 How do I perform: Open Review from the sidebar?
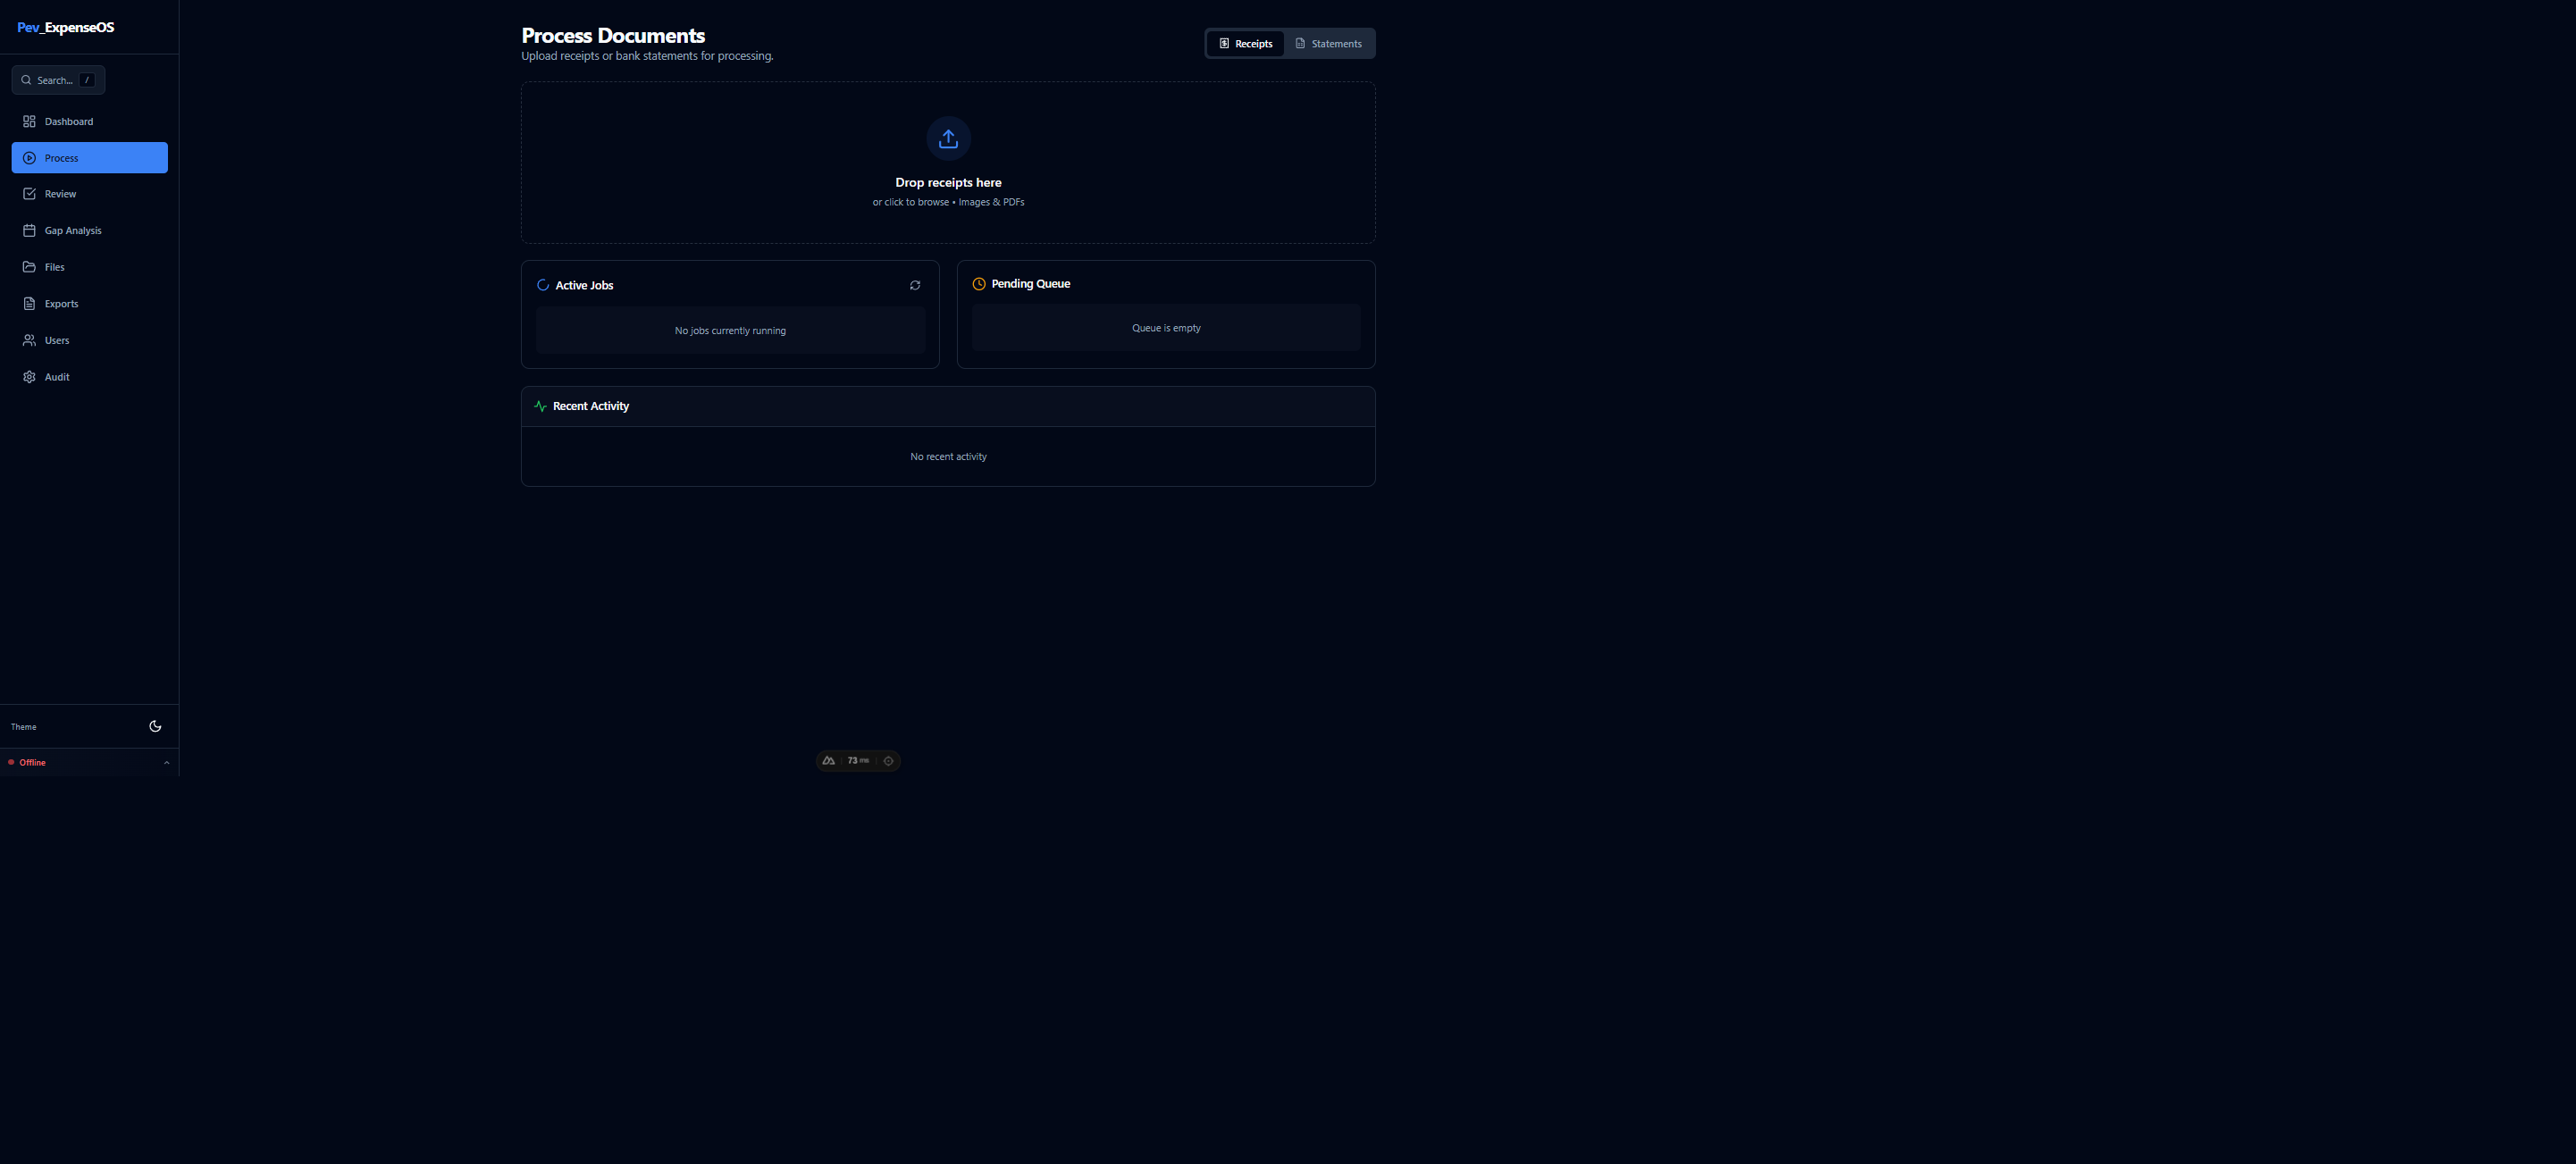(x=60, y=194)
